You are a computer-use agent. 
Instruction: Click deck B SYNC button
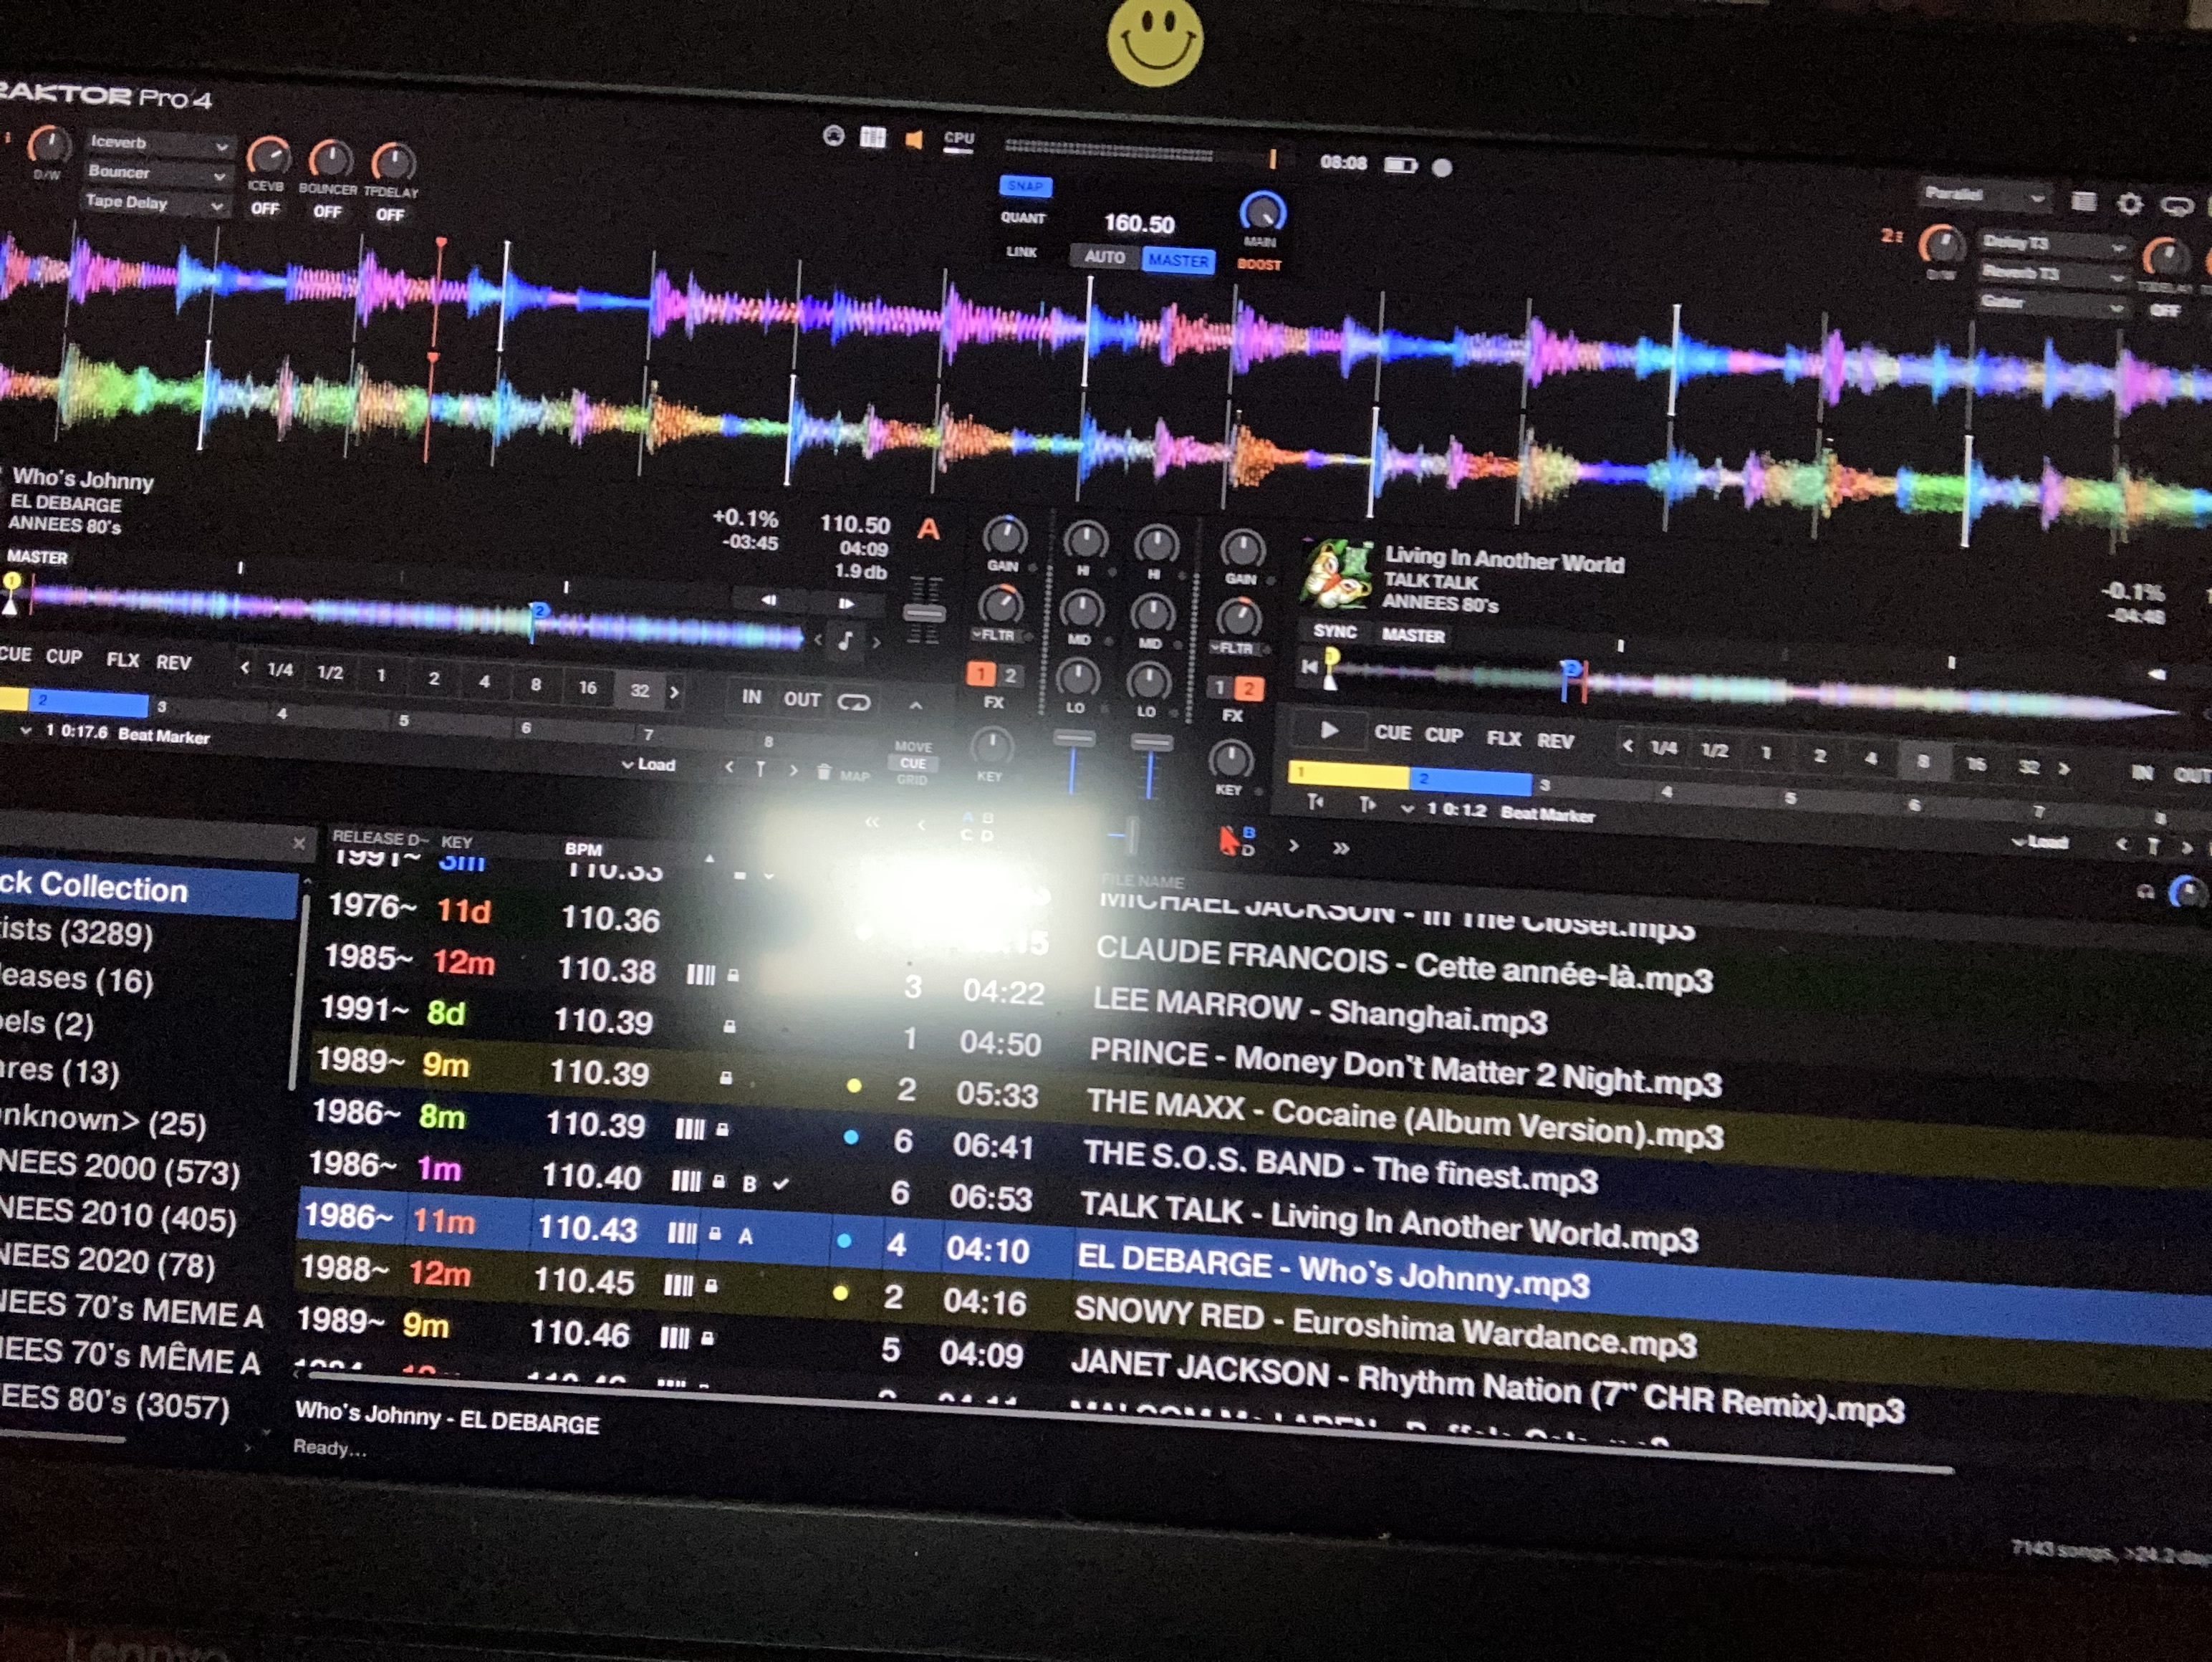point(1335,631)
